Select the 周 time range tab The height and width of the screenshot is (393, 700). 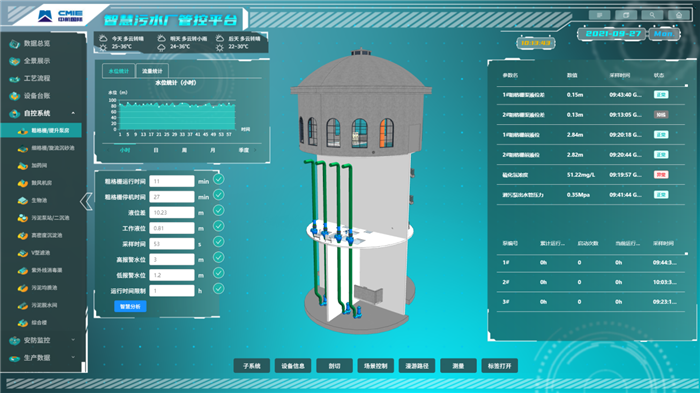[x=184, y=150]
